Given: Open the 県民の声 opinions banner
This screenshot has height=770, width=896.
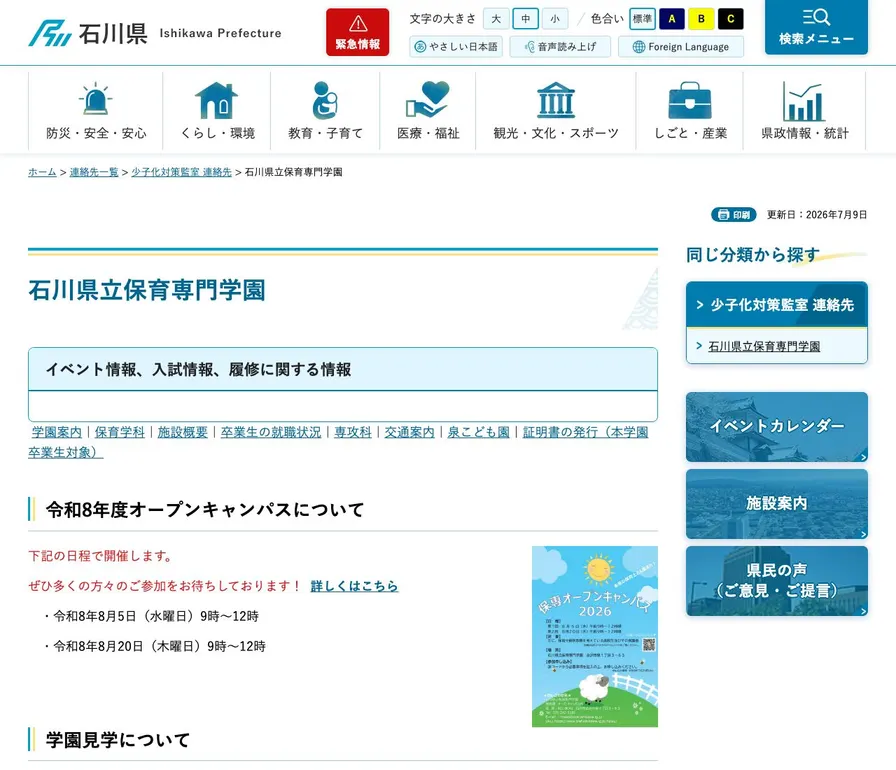Looking at the screenshot, I should tap(777, 581).
